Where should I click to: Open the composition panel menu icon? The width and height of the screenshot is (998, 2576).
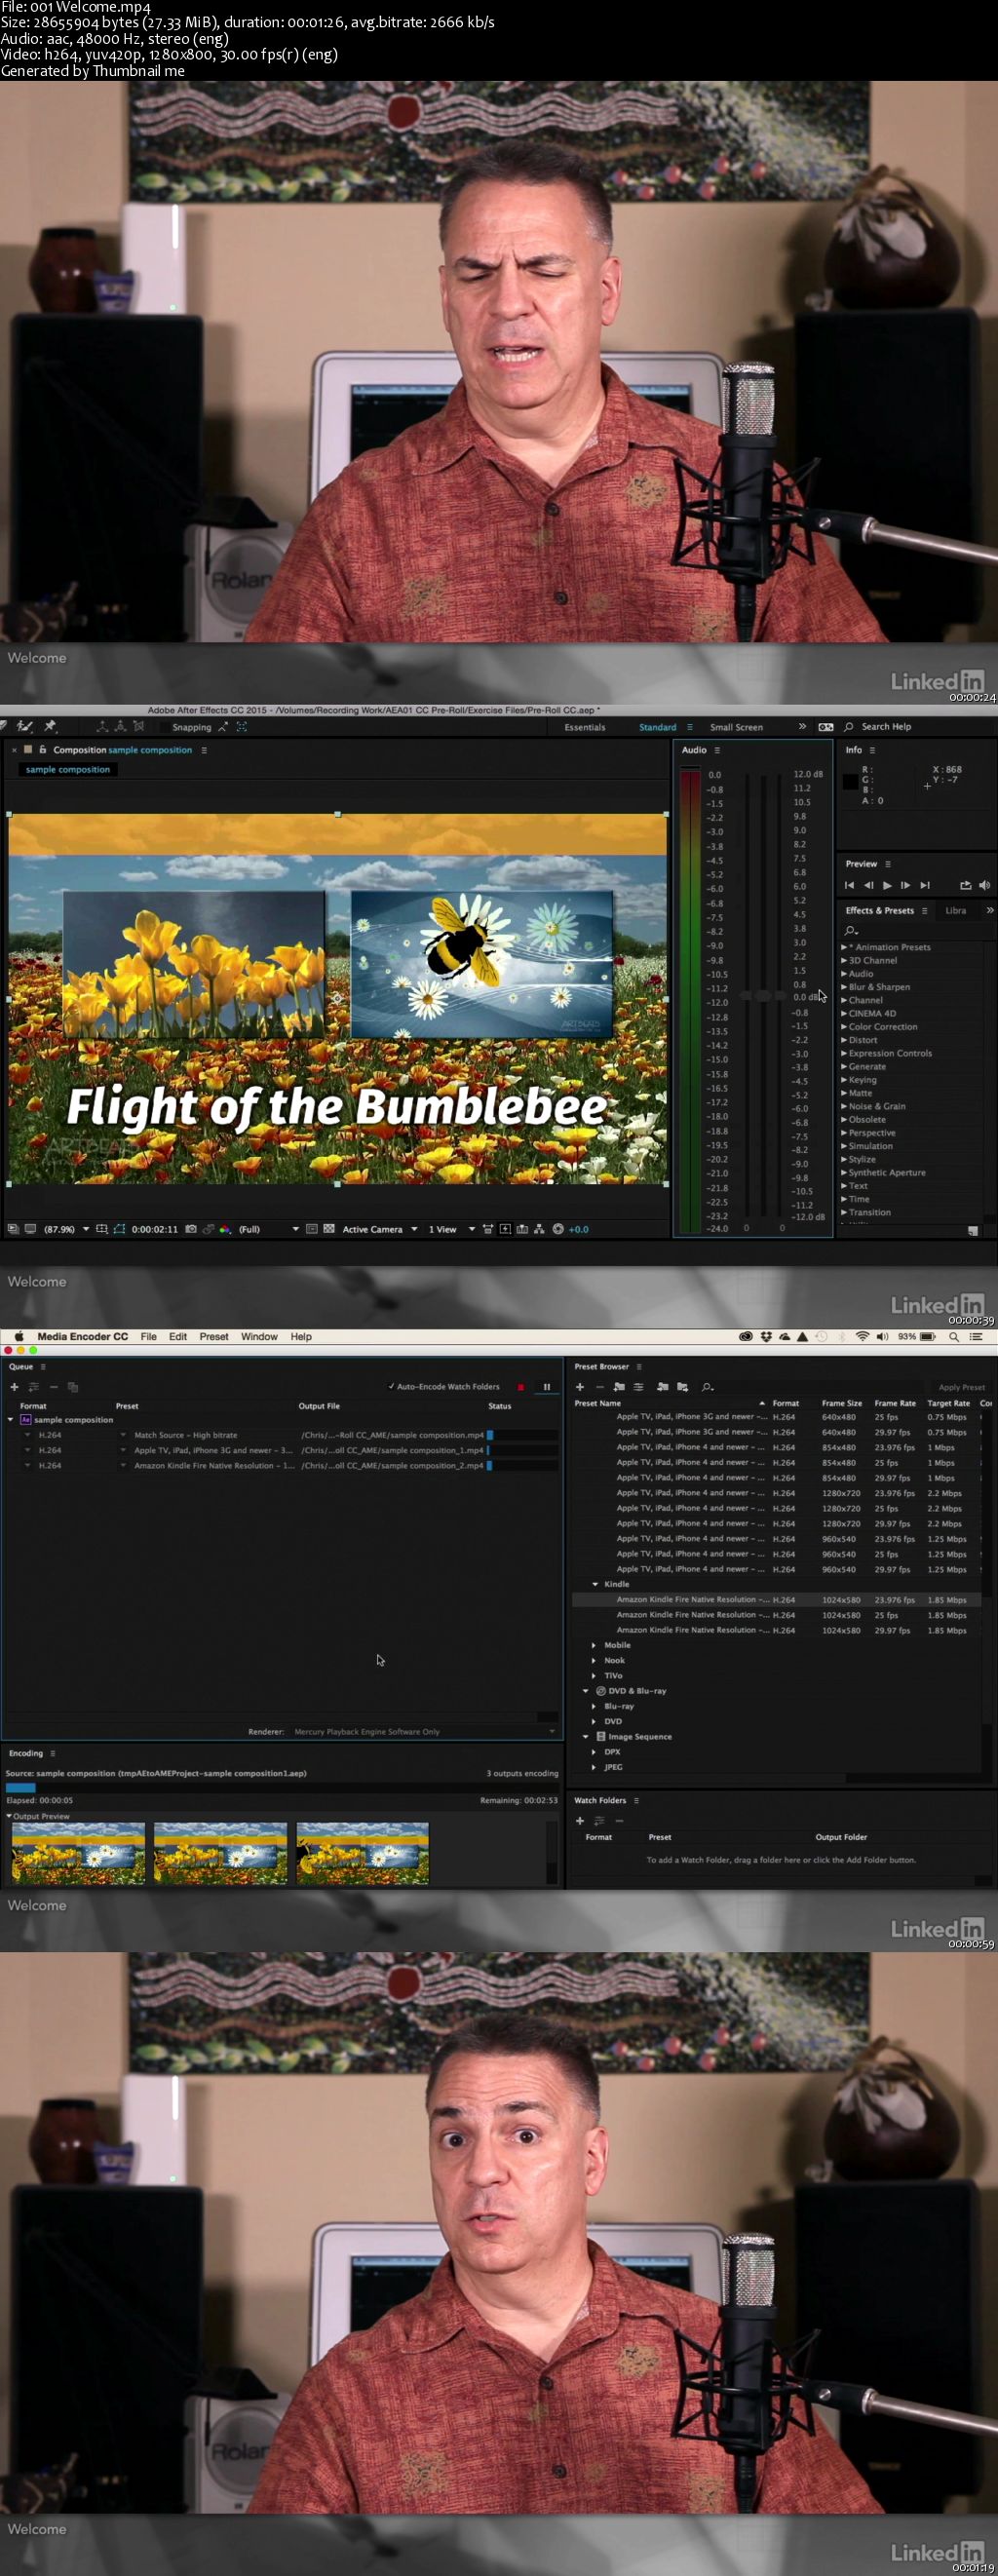(204, 750)
